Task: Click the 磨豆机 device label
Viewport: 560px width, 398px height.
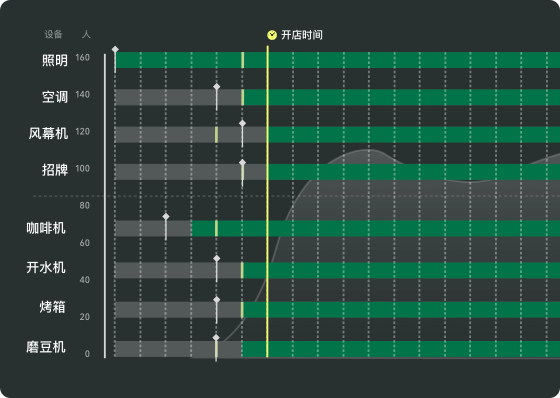Action: pyautogui.click(x=46, y=347)
